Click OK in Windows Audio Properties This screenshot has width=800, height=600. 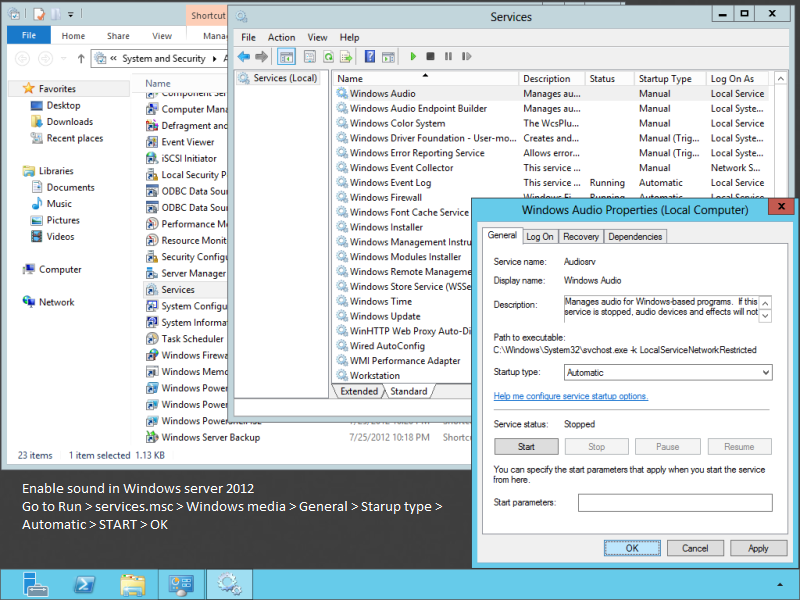pos(632,548)
